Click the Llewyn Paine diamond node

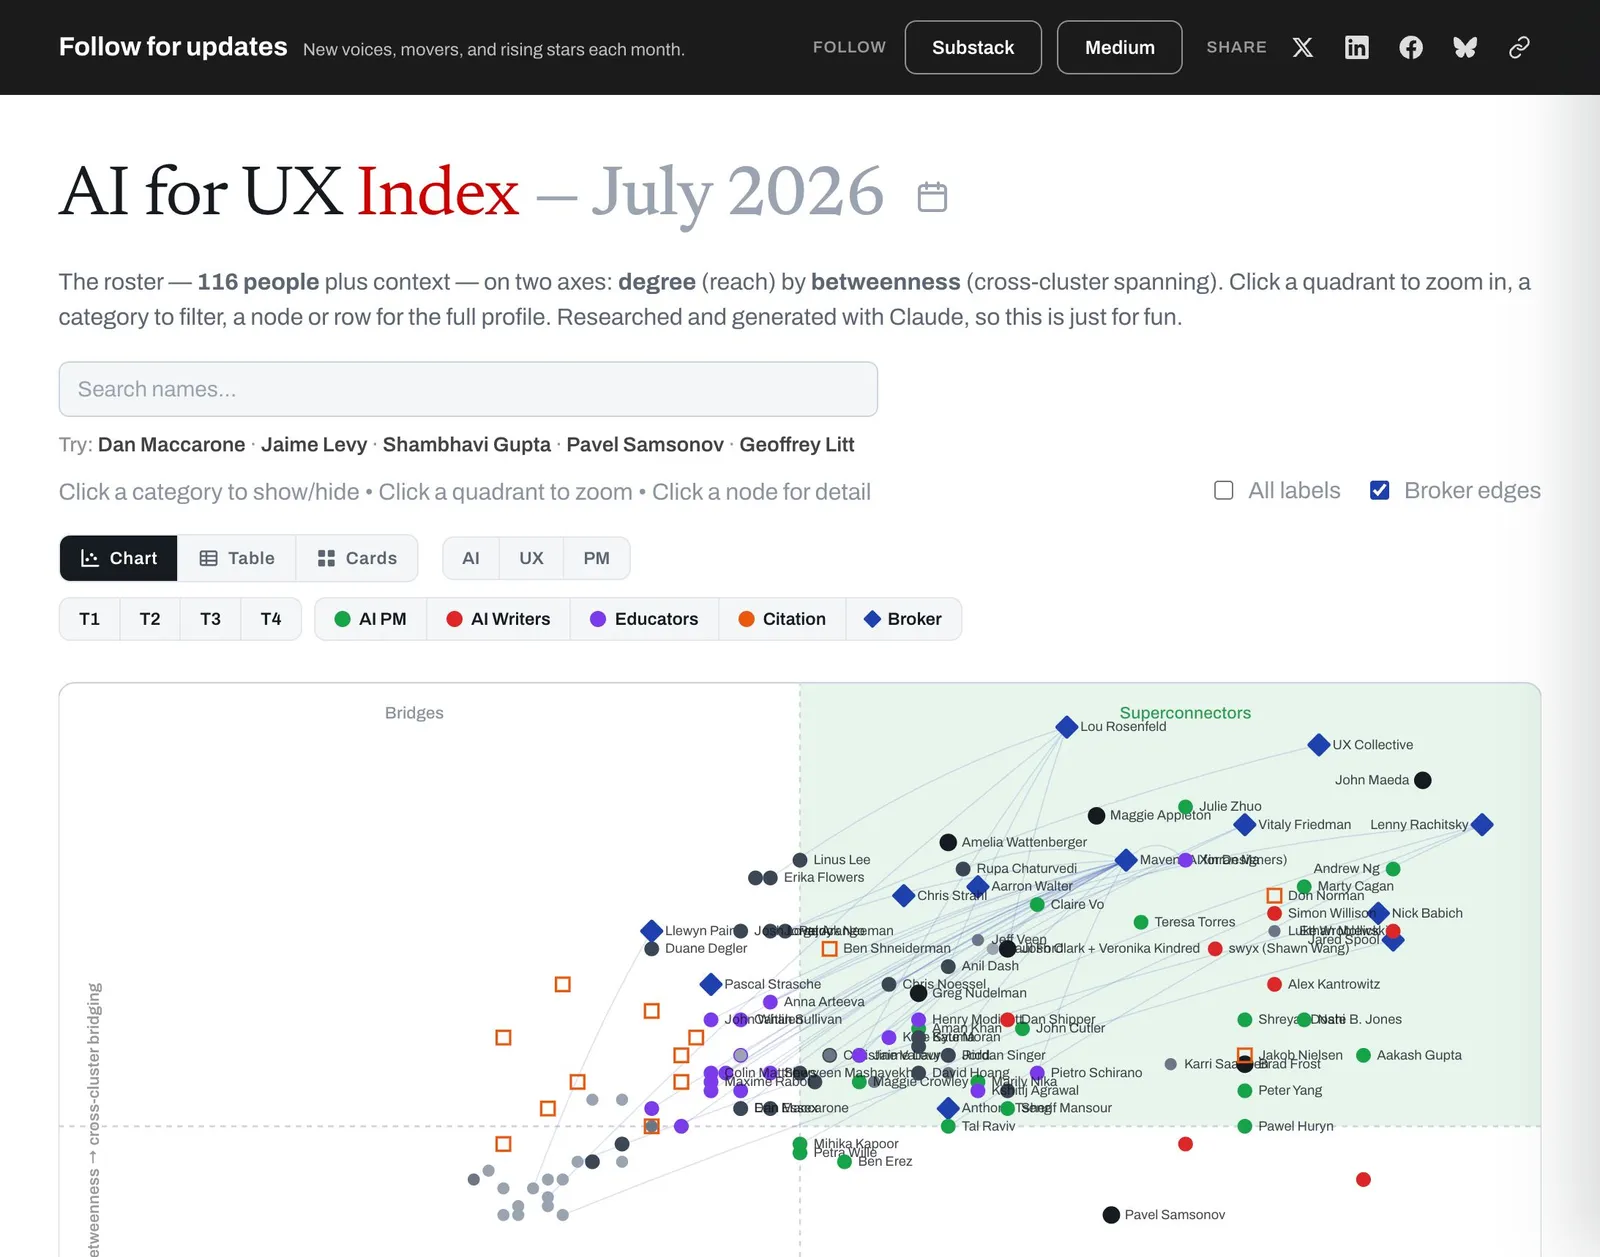[651, 931]
